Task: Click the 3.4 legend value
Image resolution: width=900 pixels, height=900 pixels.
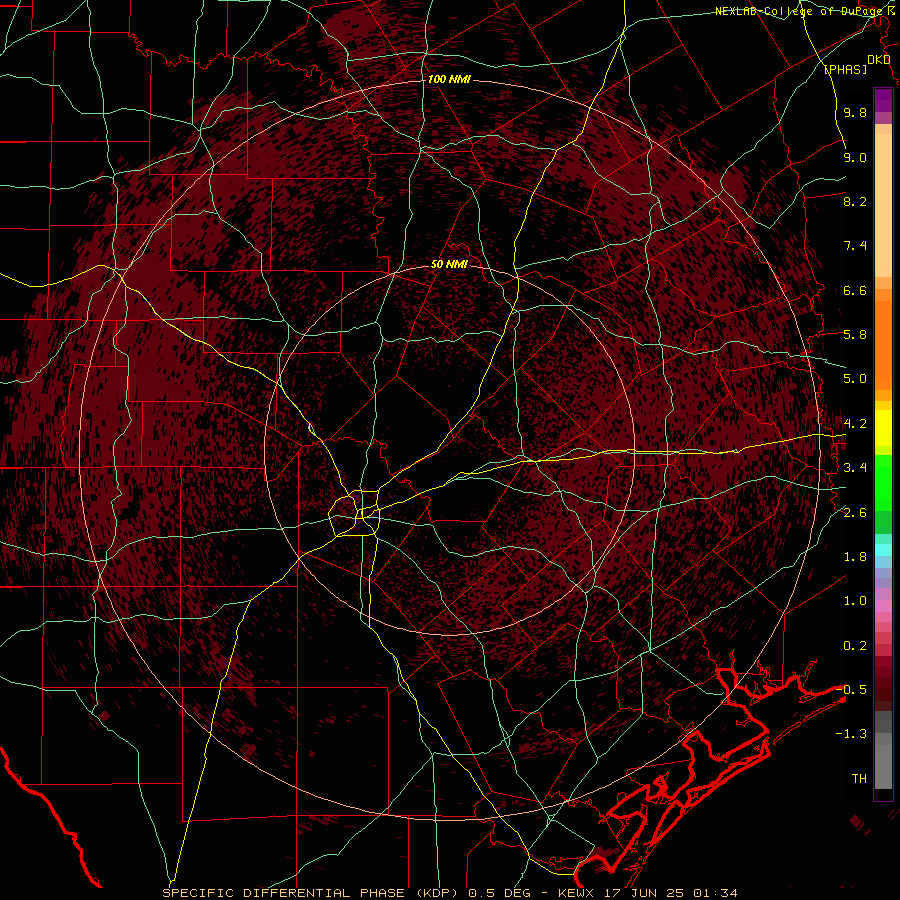Action: coord(855,468)
